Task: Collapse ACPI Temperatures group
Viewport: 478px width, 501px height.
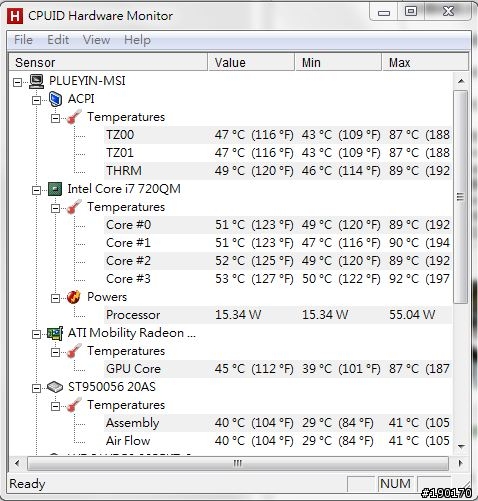Action: tap(55, 118)
